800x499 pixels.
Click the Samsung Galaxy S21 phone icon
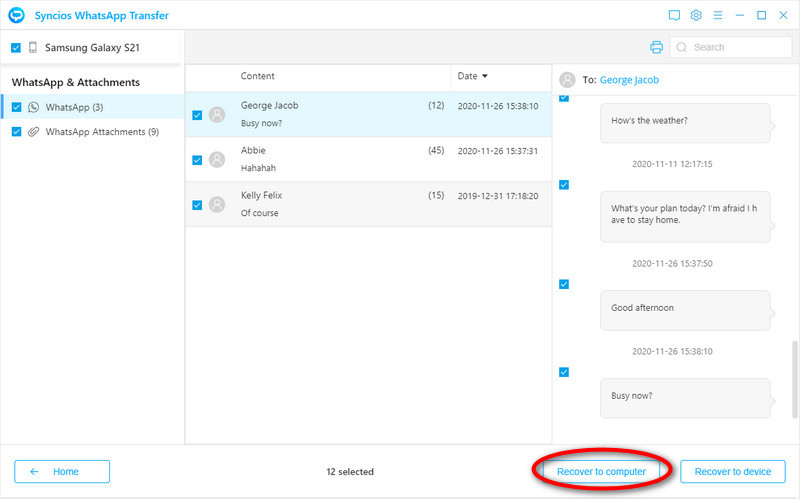(33, 47)
